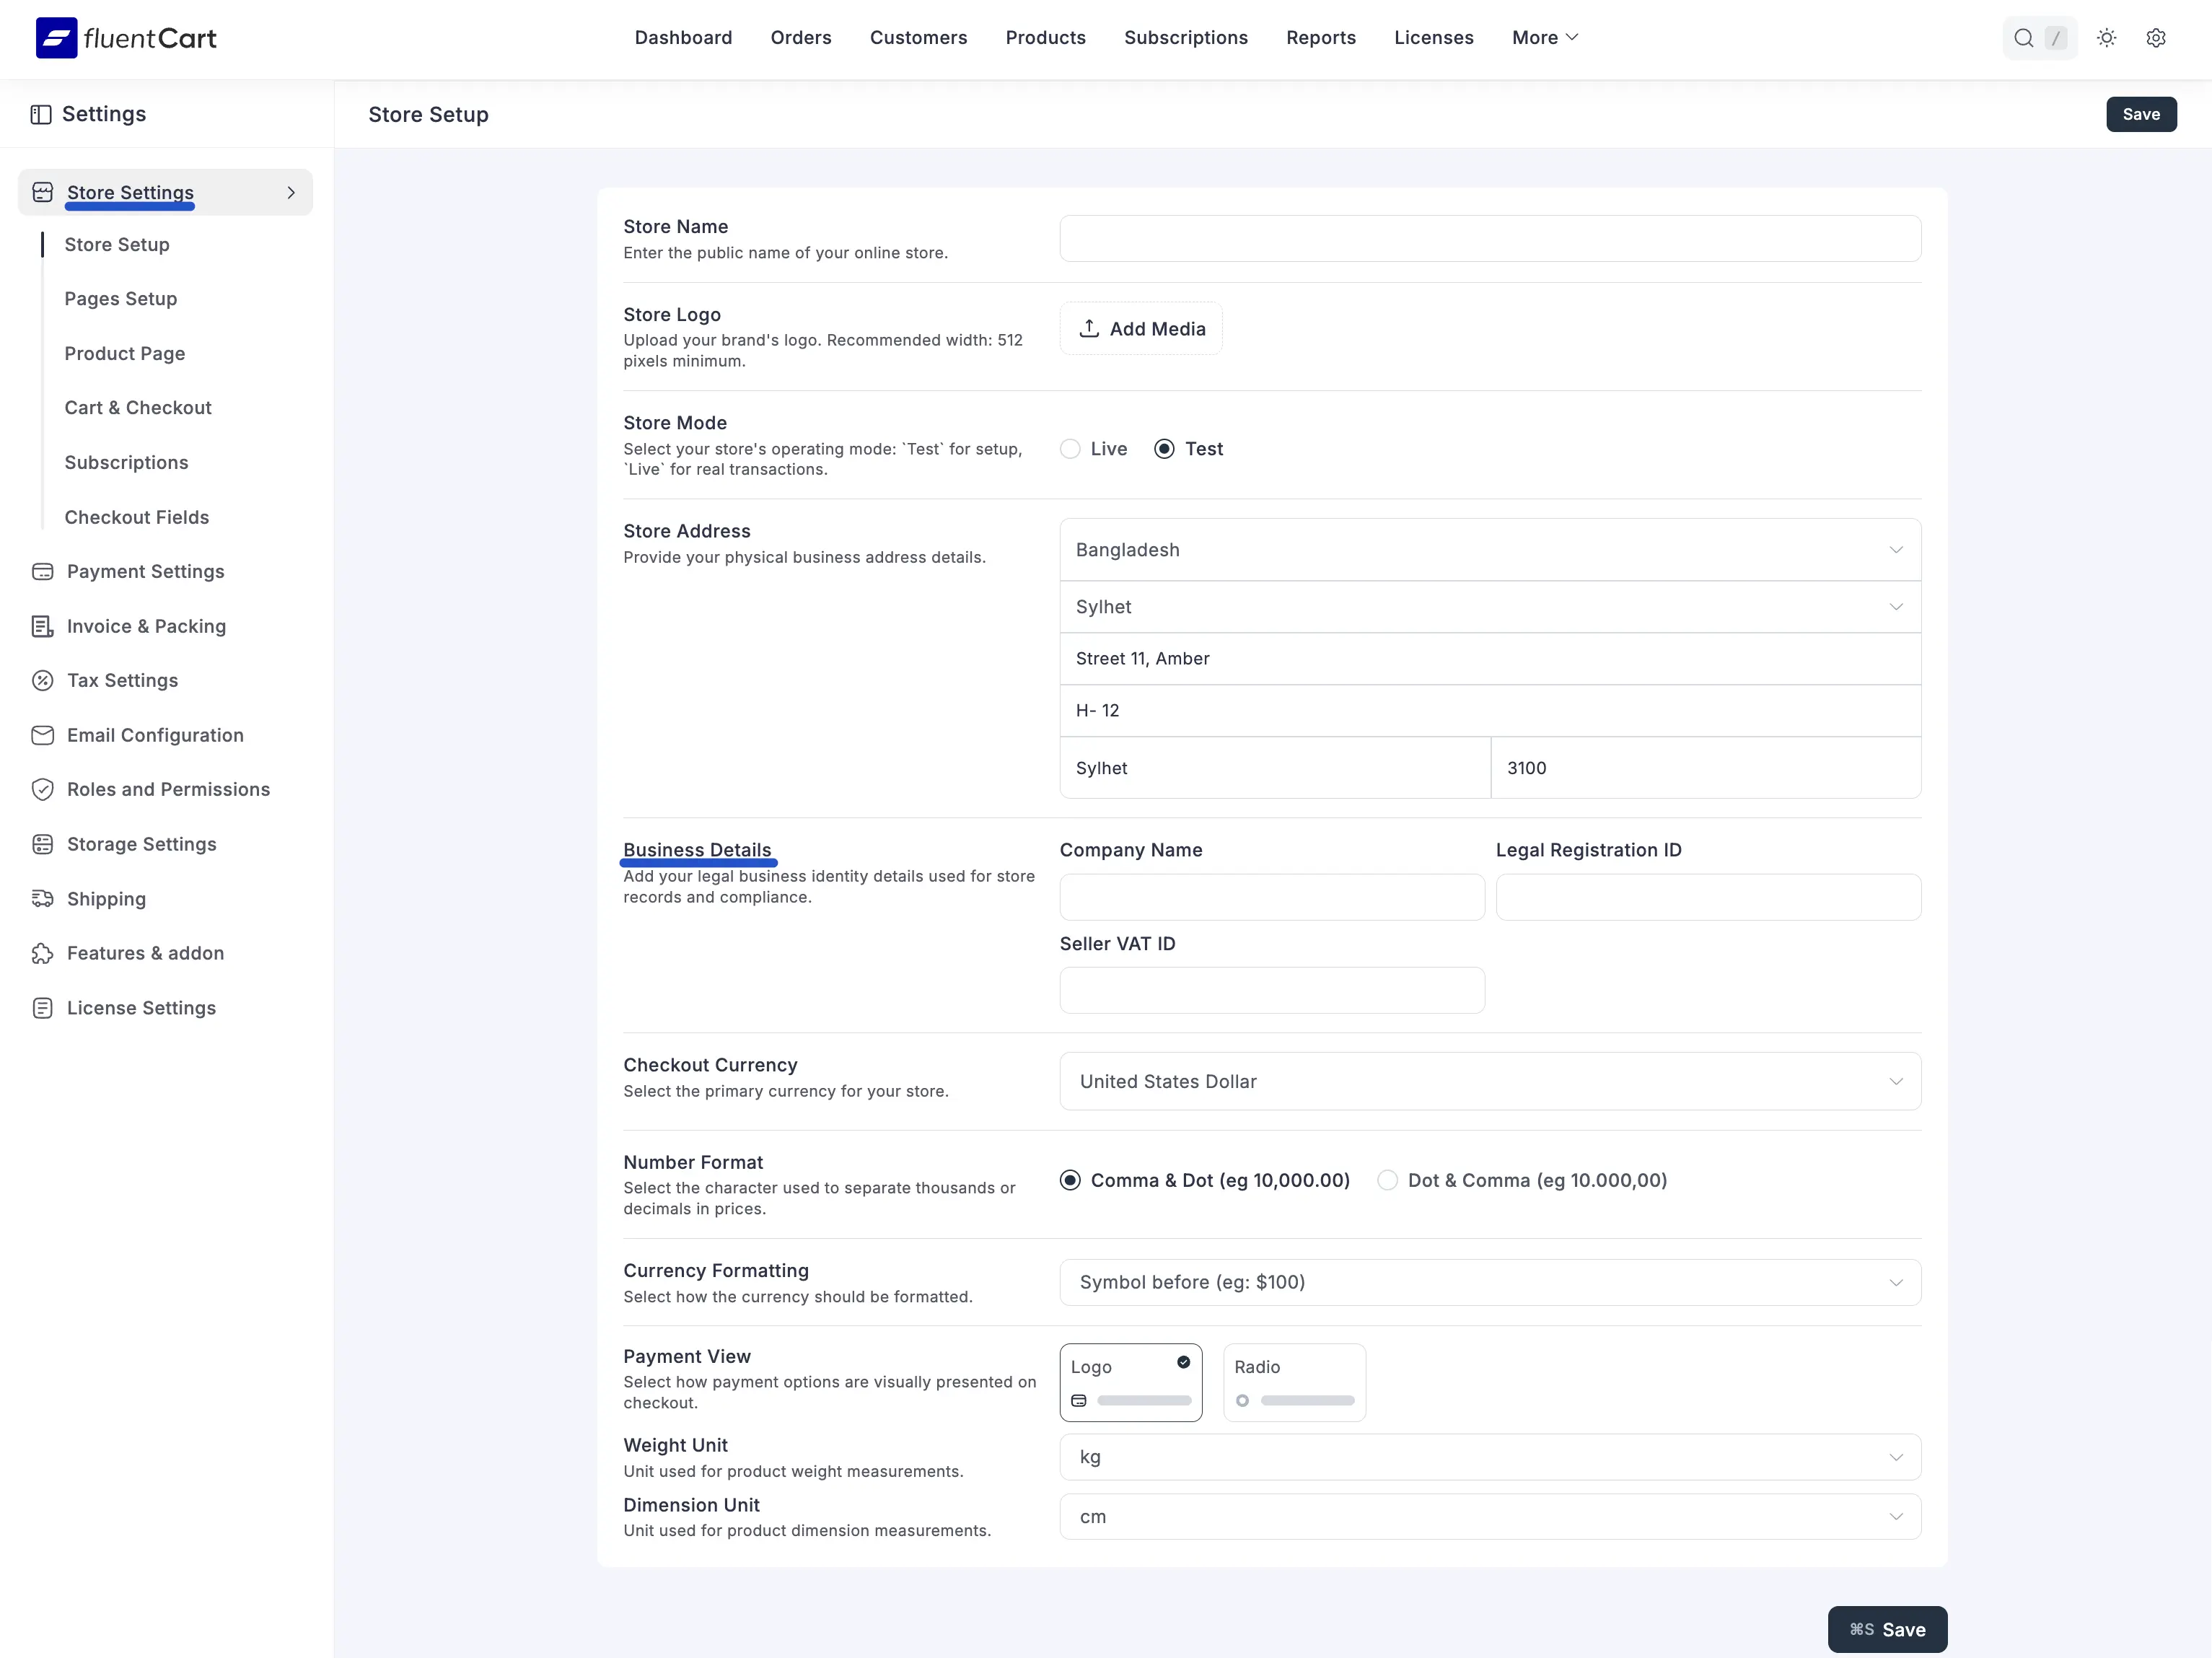Focus the Company Name input field

1272,897
